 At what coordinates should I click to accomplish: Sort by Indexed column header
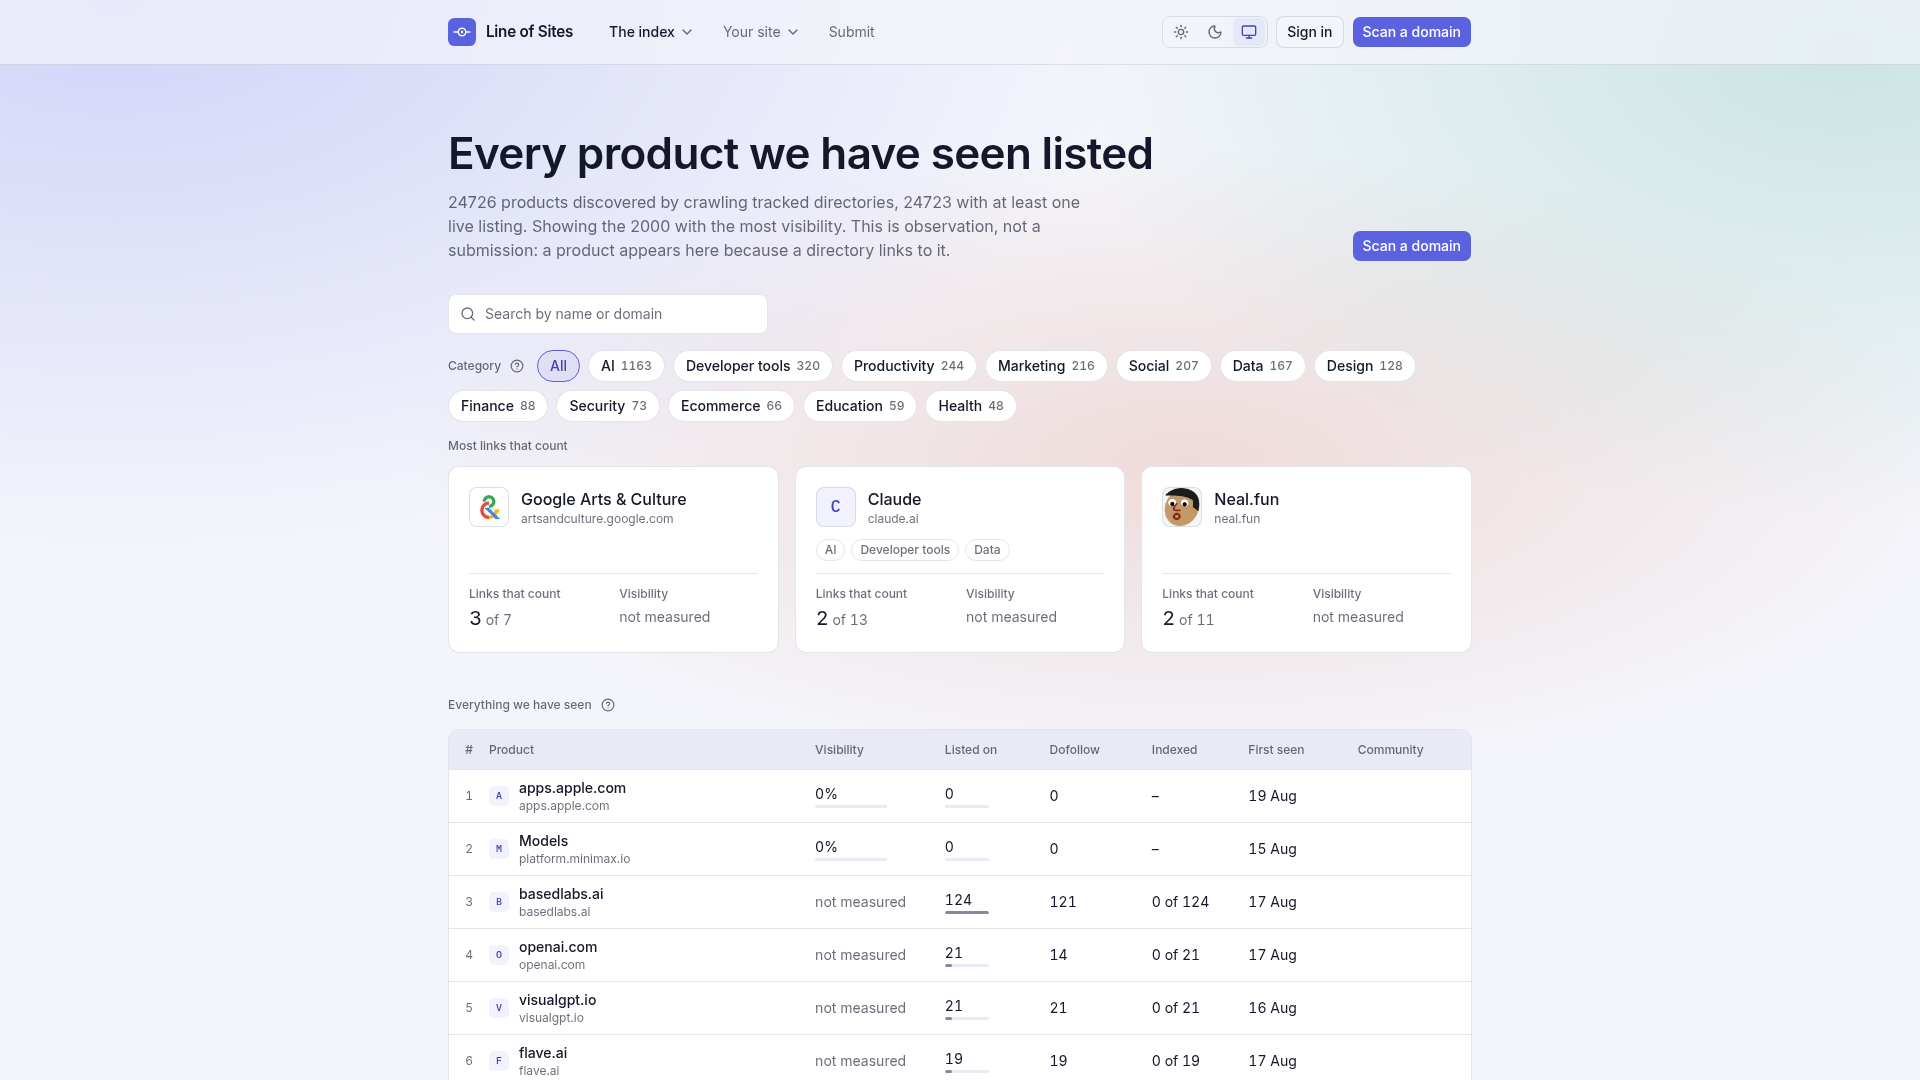(x=1174, y=750)
